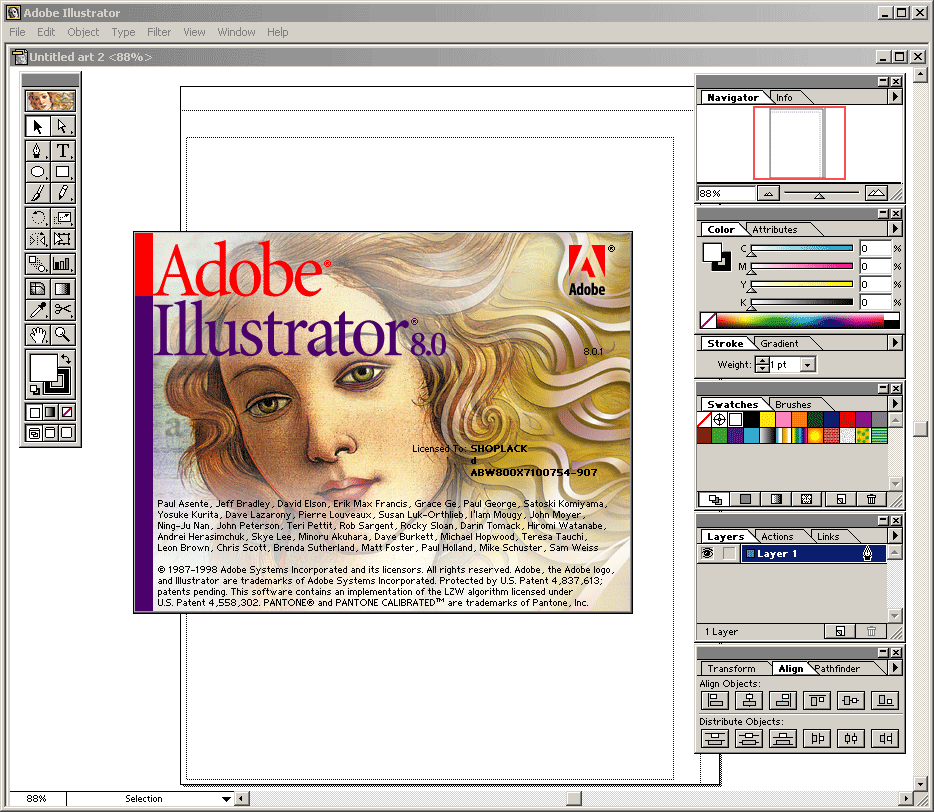Select the Blend tool

tap(38, 264)
